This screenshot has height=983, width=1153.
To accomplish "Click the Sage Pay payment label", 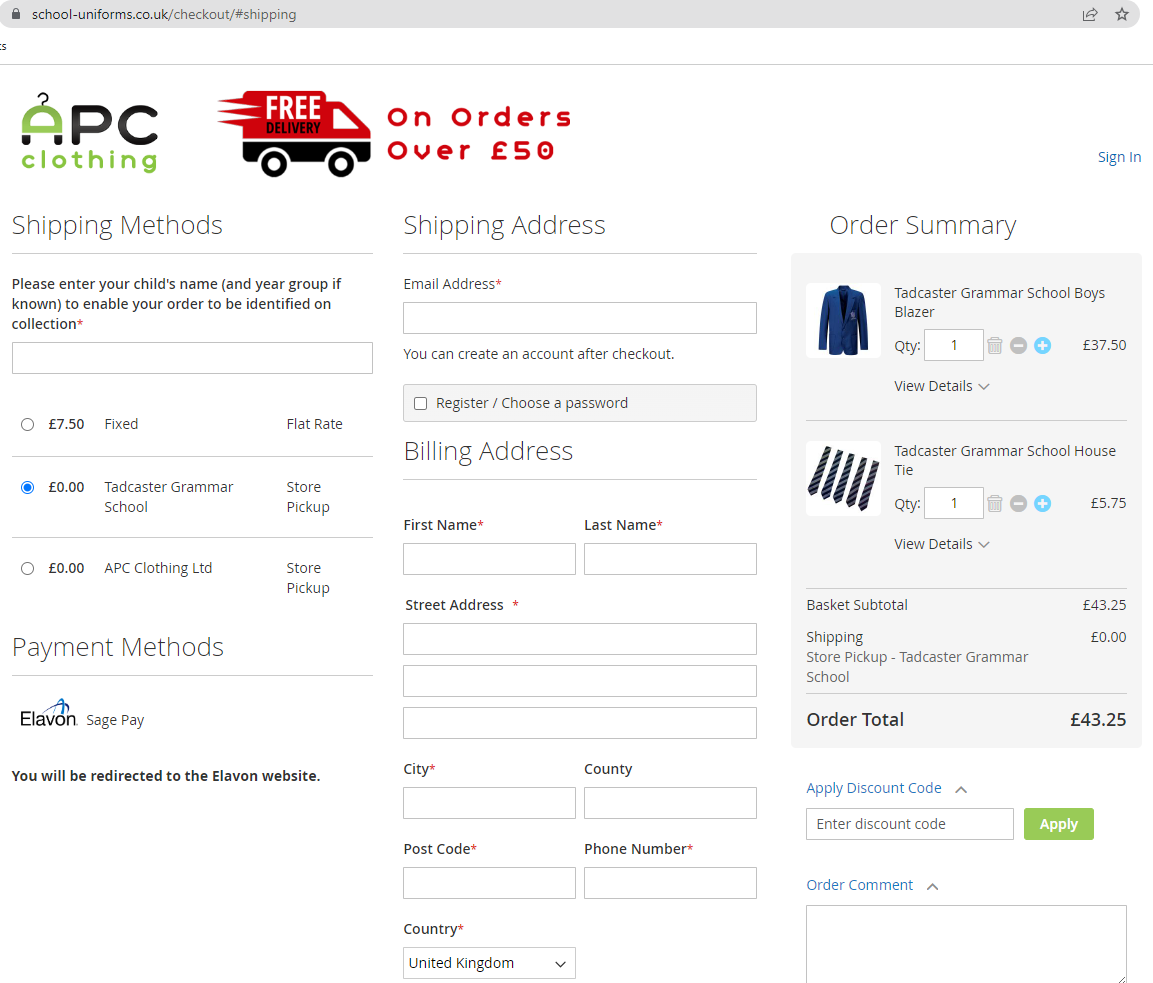I will tap(115, 721).
